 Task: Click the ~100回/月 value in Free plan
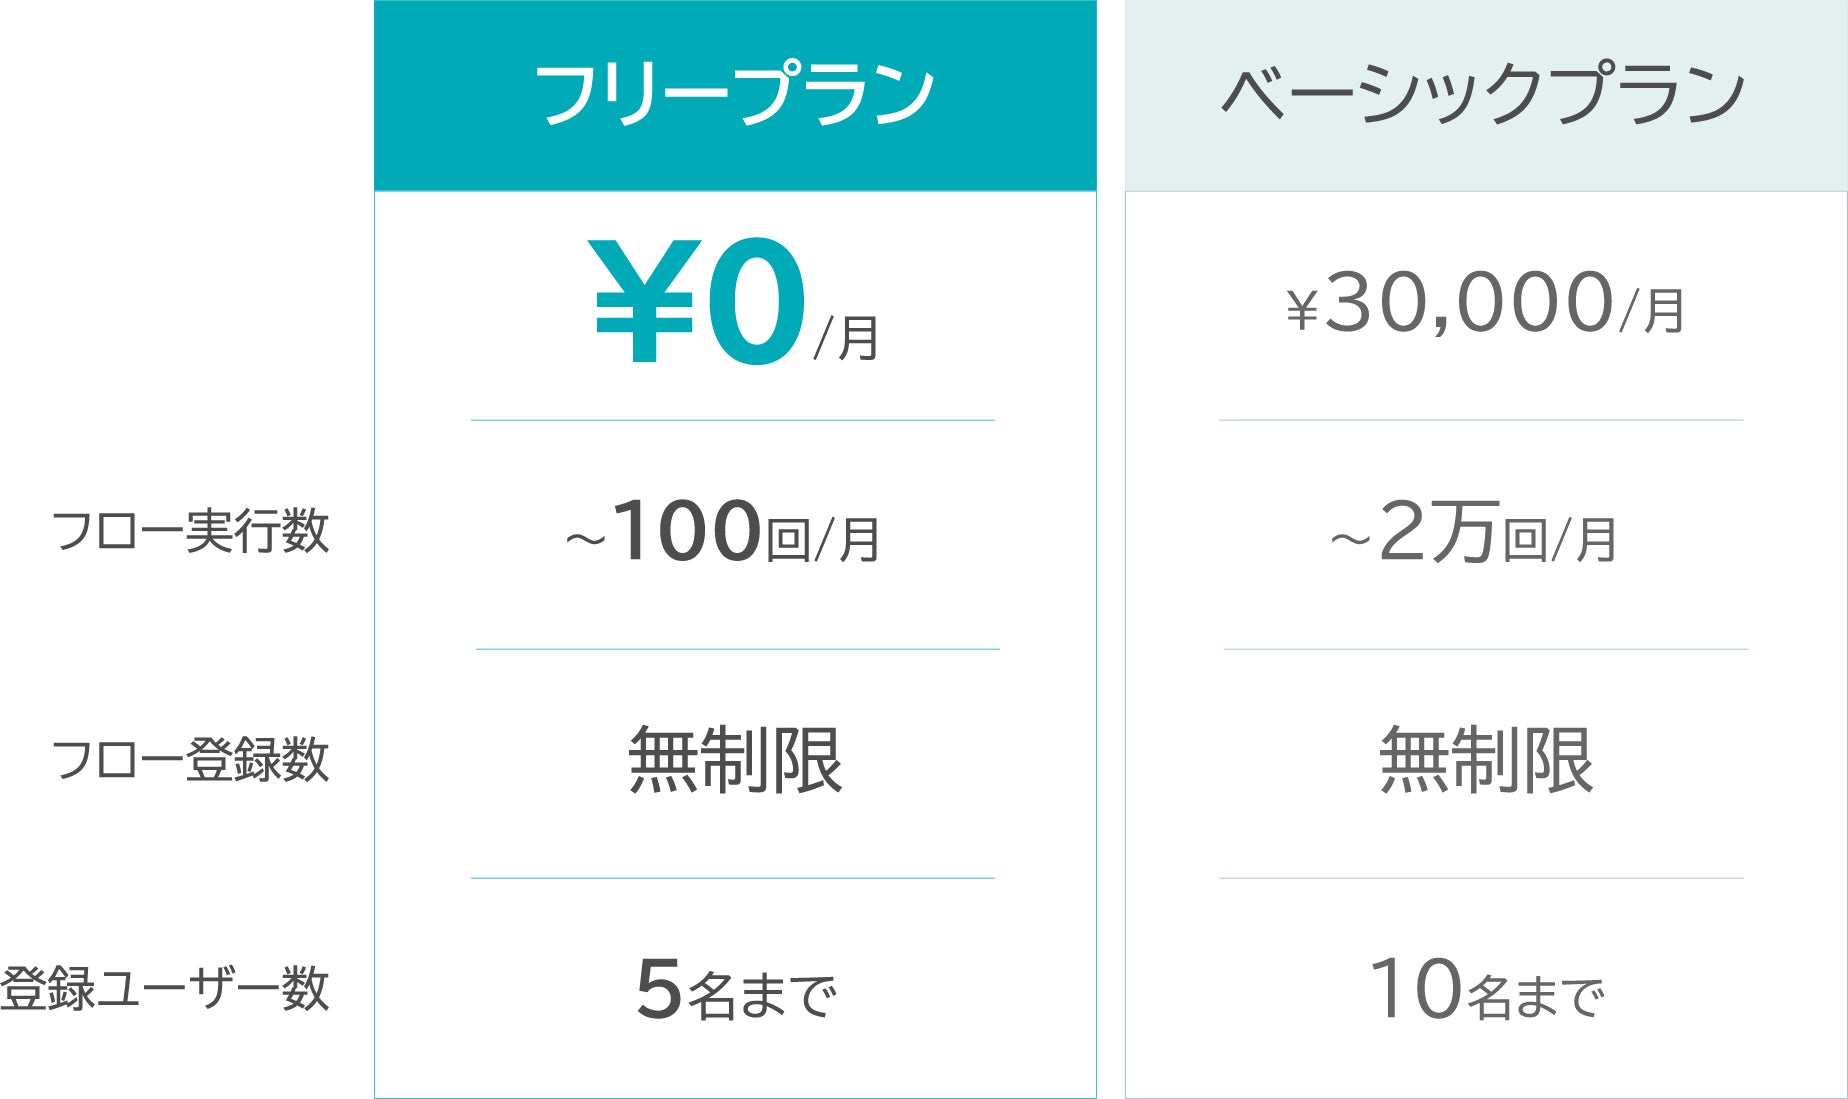click(722, 533)
